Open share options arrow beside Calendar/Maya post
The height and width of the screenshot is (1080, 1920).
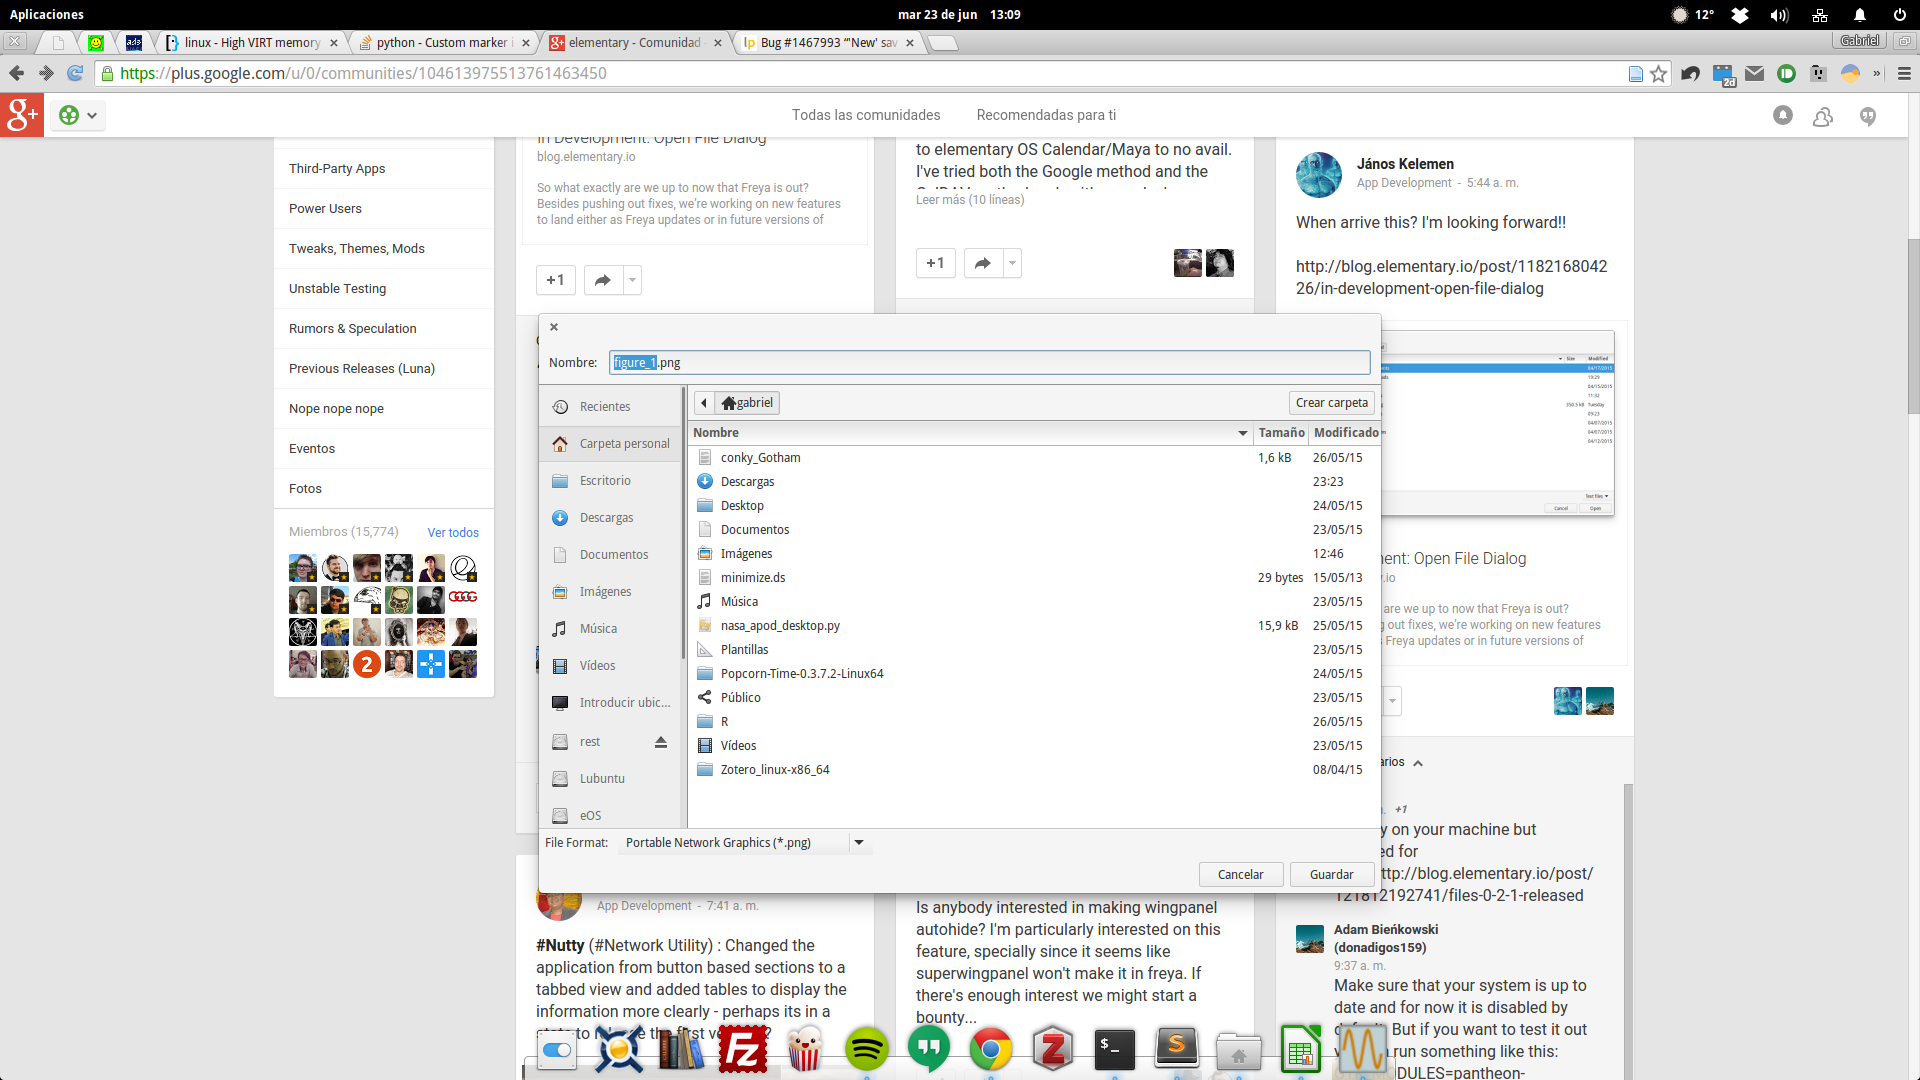[x=1012, y=263]
